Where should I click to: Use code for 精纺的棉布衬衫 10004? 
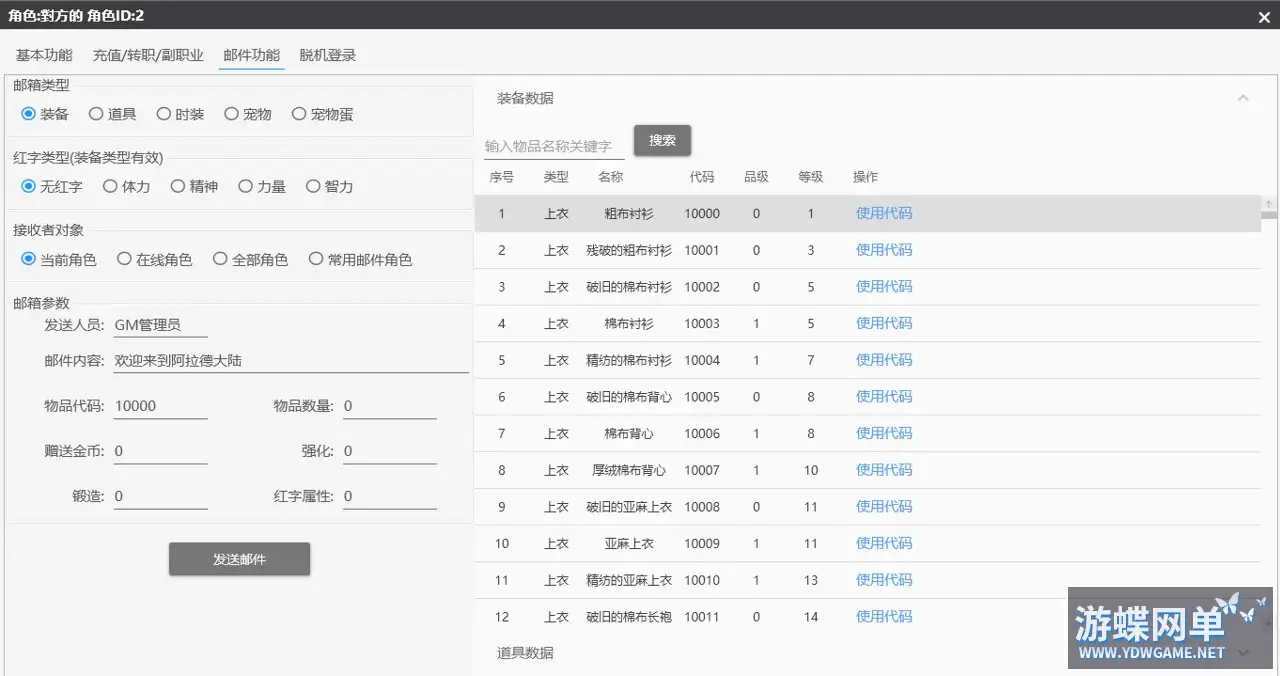(x=884, y=360)
